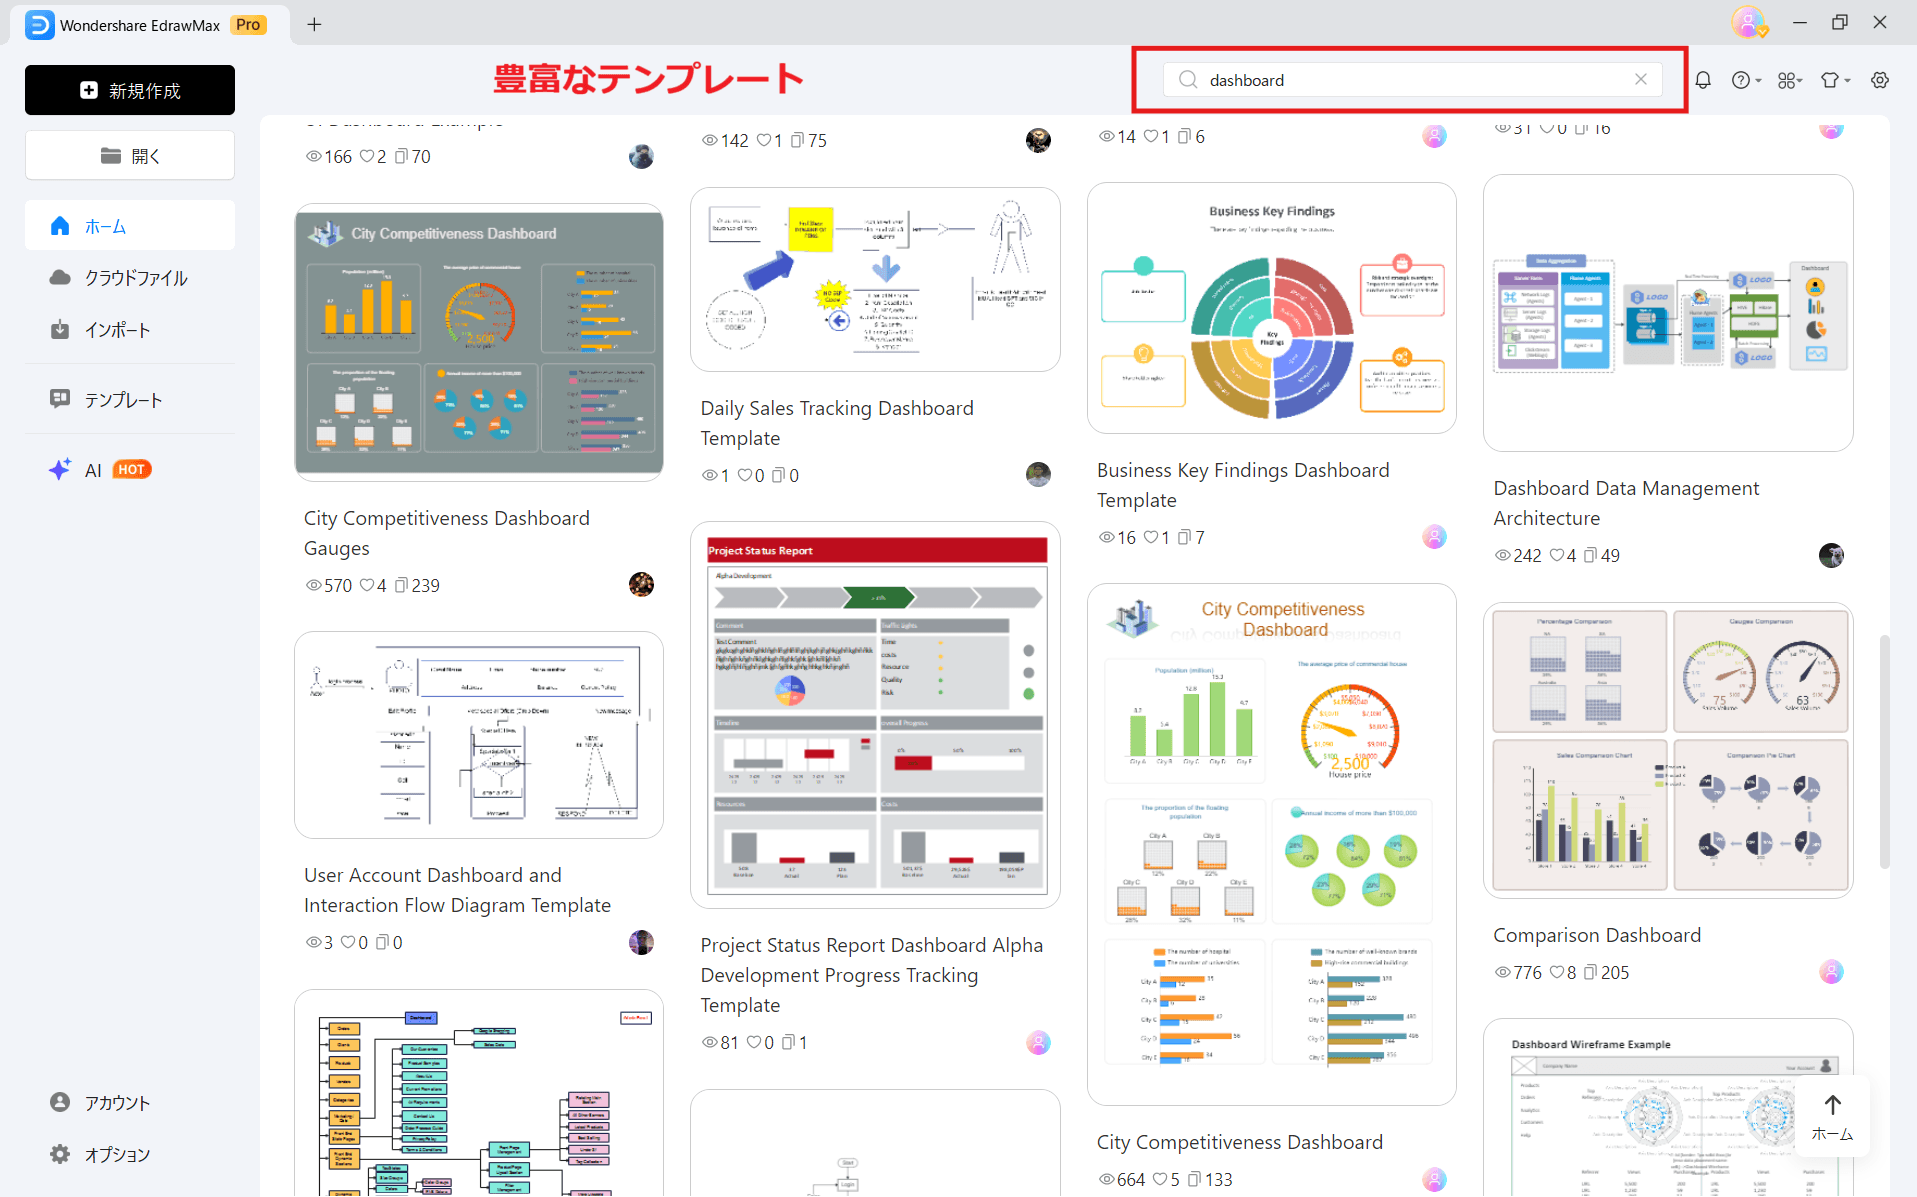Image resolution: width=1917 pixels, height=1197 pixels.
Task: Click author avatar on Comparison Dashboard card
Action: click(x=1831, y=972)
